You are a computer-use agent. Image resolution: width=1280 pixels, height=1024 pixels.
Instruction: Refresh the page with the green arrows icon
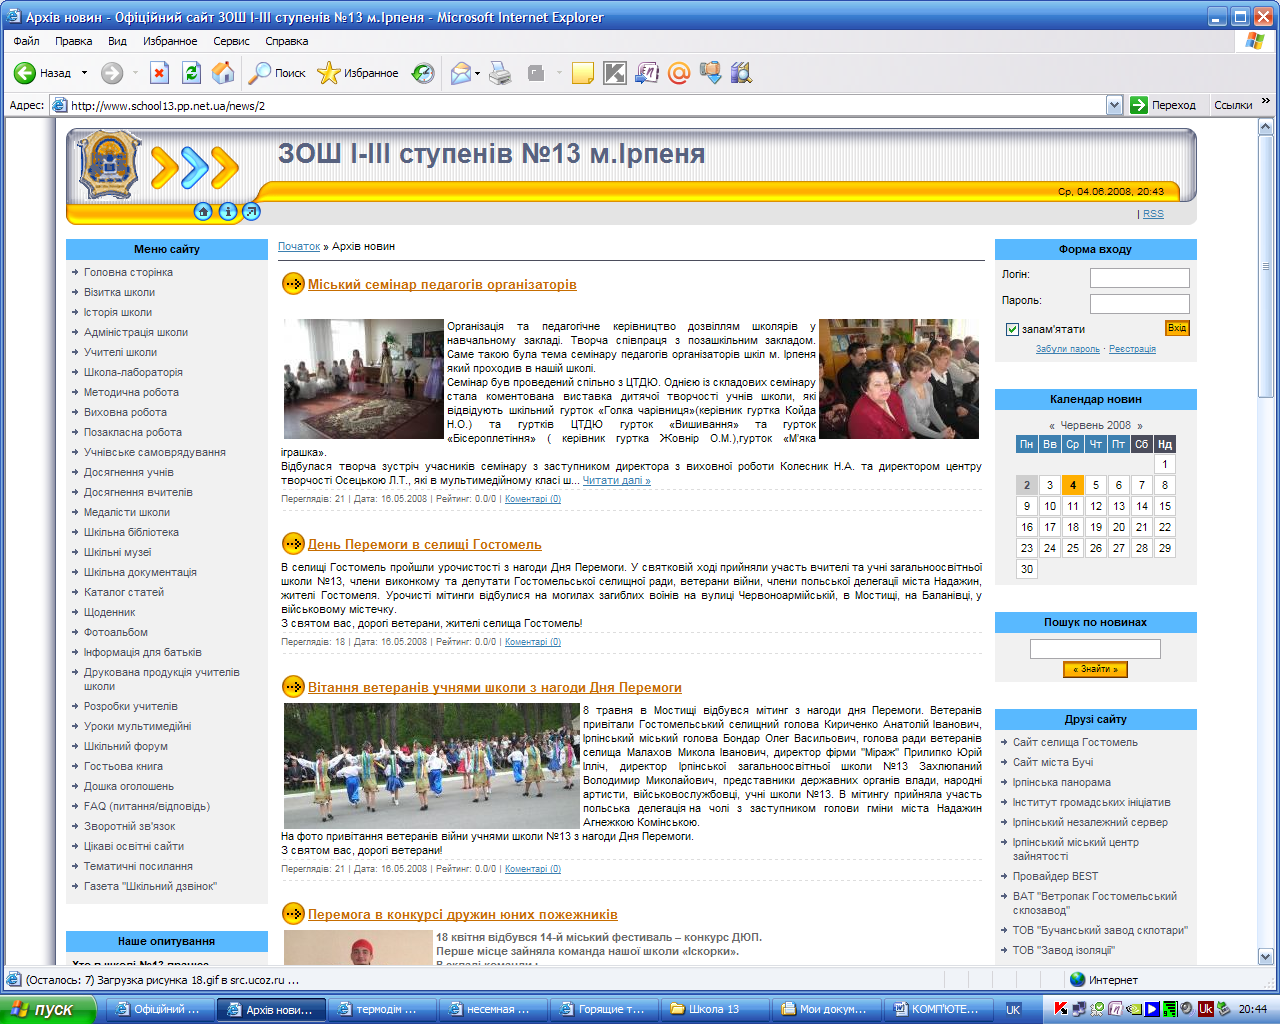click(x=192, y=73)
